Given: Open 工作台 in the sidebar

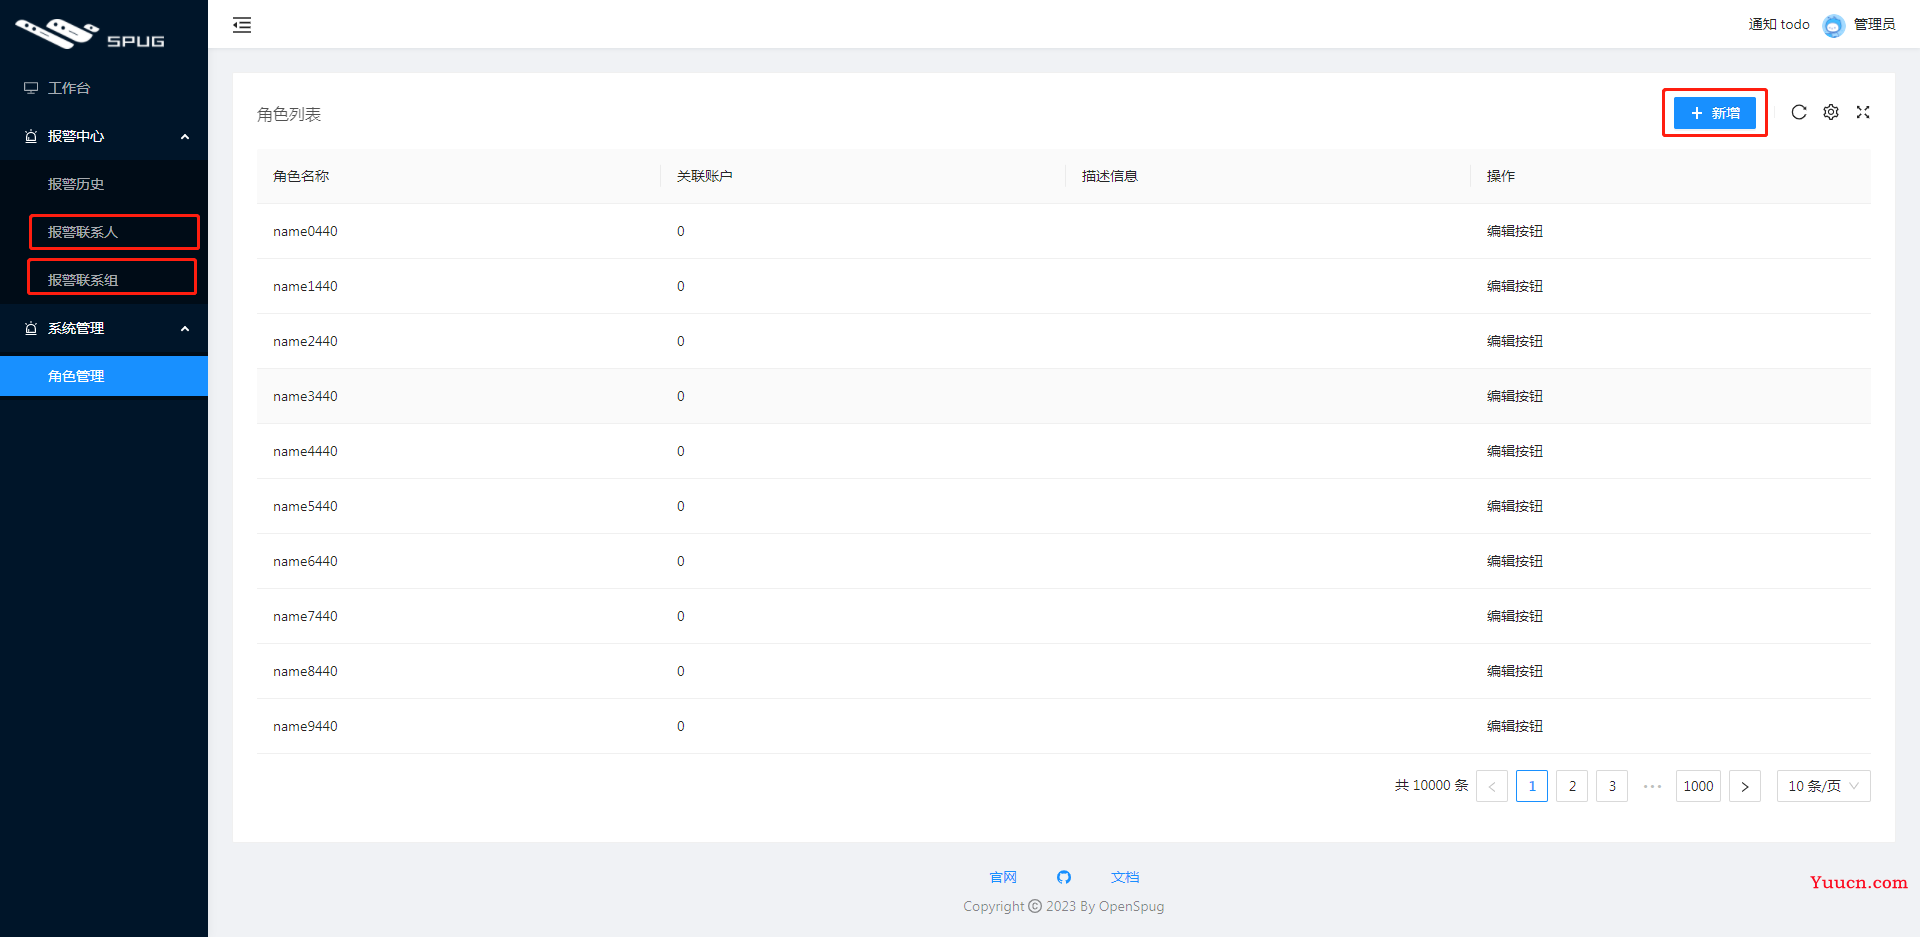Looking at the screenshot, I should tap(69, 88).
